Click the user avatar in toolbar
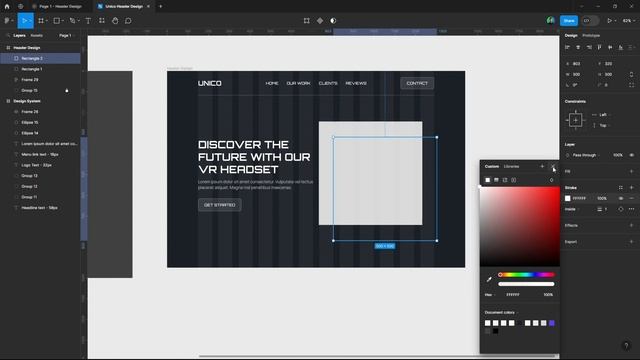Image resolution: width=640 pixels, height=360 pixels. tap(551, 20)
